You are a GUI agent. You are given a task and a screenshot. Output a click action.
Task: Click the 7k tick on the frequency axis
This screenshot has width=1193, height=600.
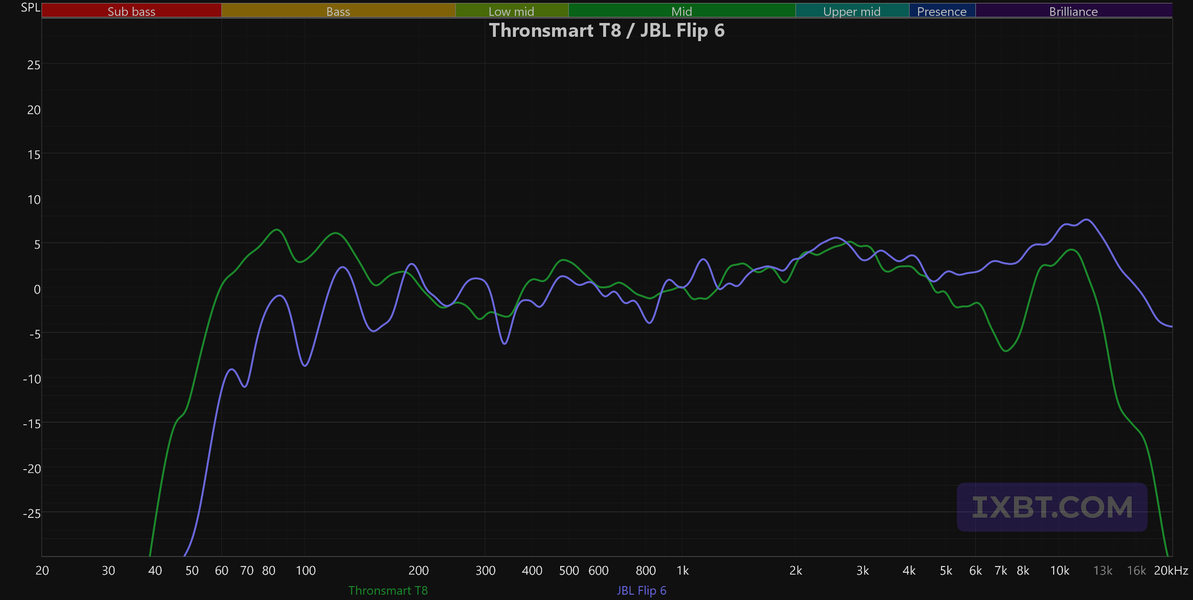point(1001,570)
